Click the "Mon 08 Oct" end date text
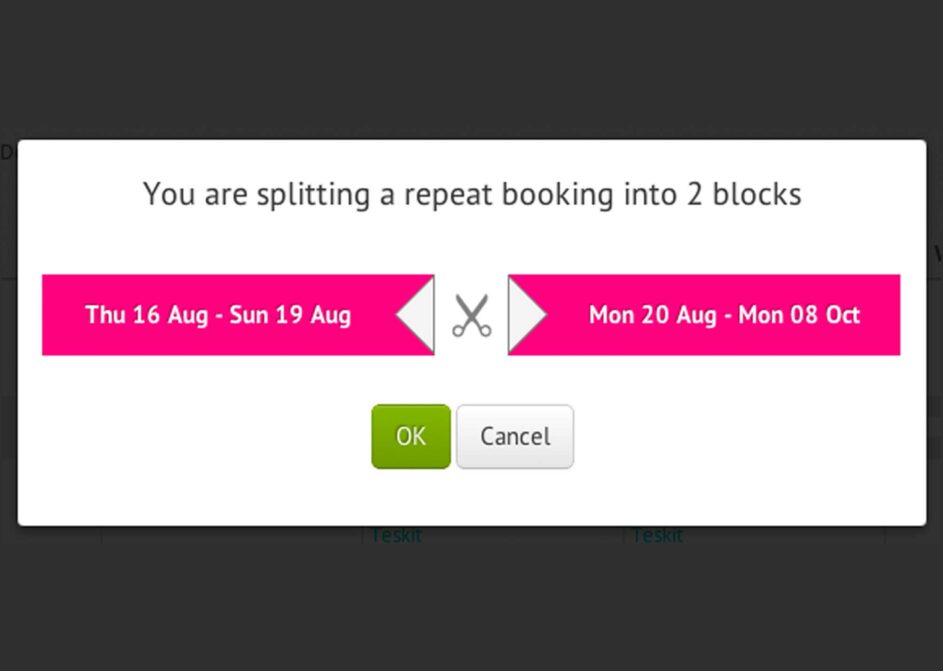Screen dimensions: 943x671 [x=799, y=315]
